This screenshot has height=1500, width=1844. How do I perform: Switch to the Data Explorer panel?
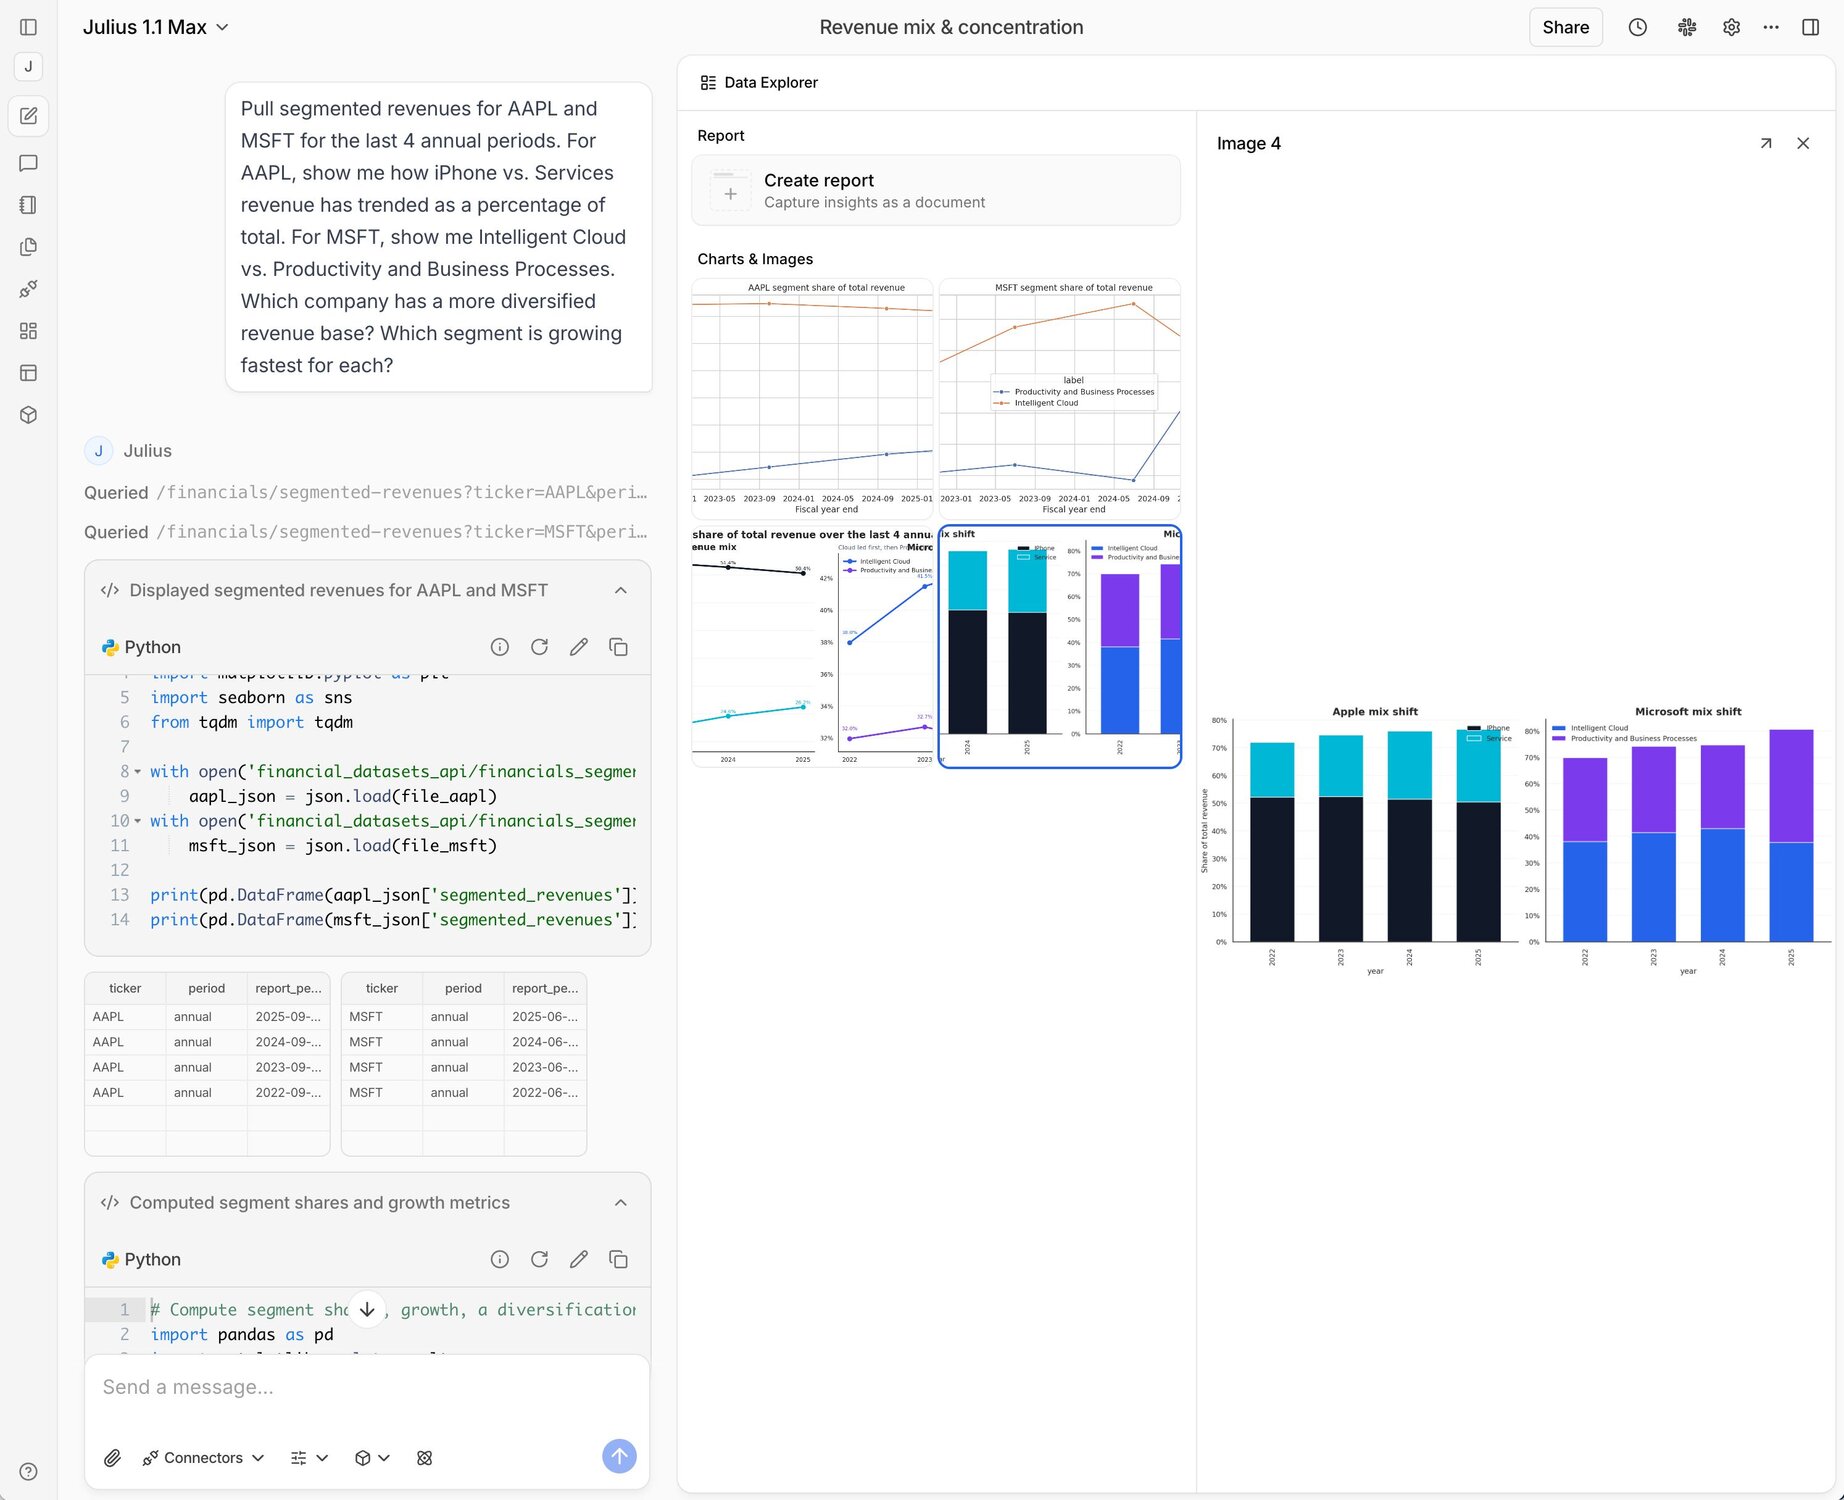758,82
